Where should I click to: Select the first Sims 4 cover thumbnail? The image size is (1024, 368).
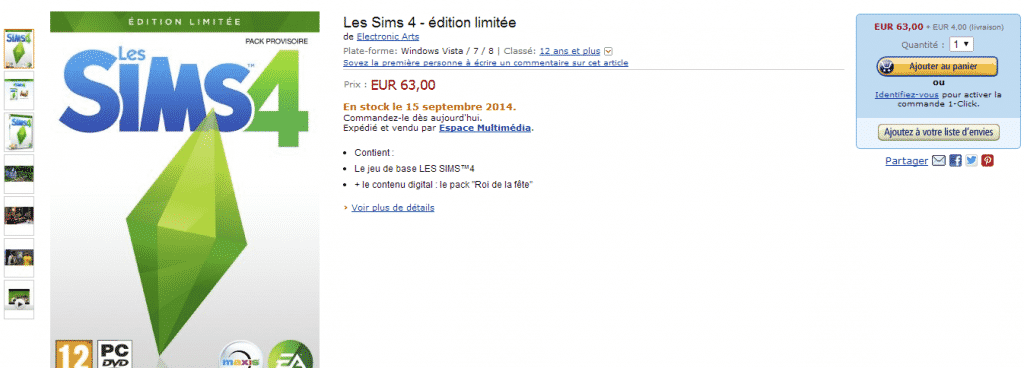19,49
